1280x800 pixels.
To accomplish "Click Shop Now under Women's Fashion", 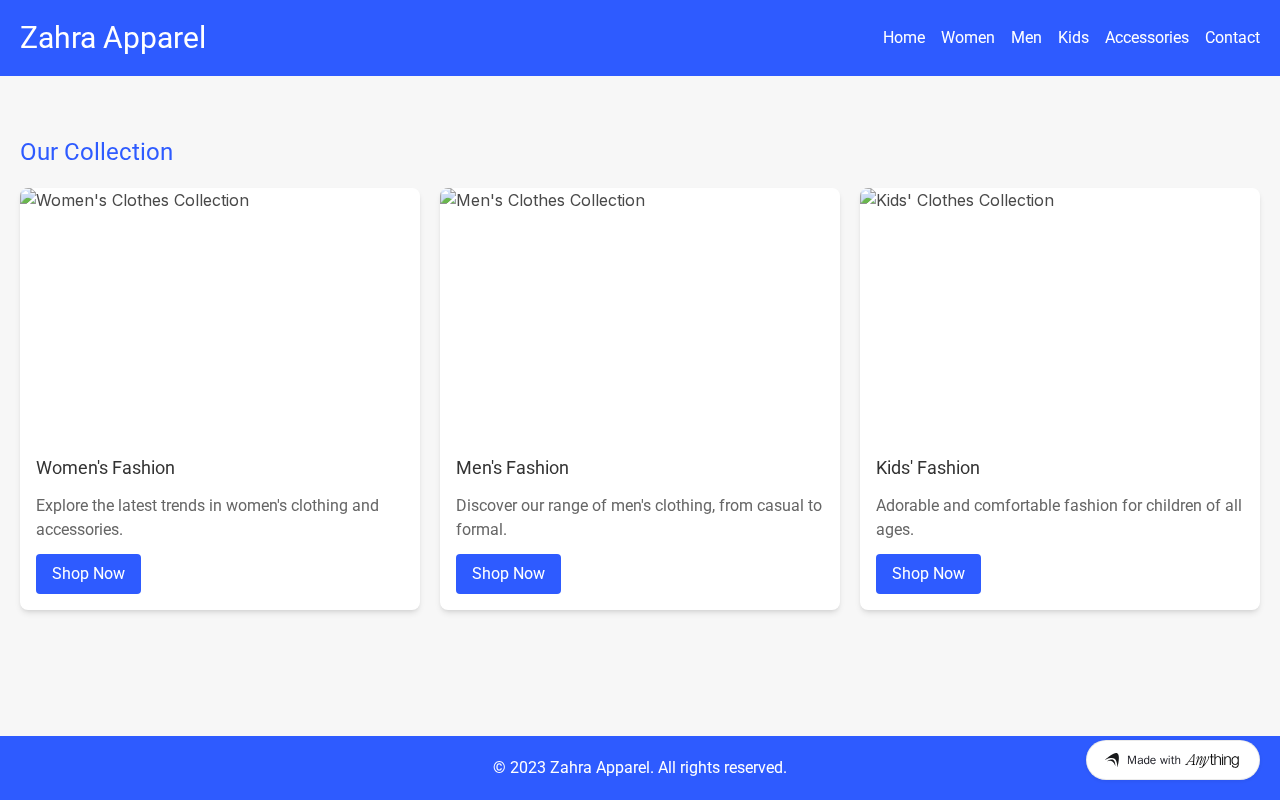I will (88, 574).
